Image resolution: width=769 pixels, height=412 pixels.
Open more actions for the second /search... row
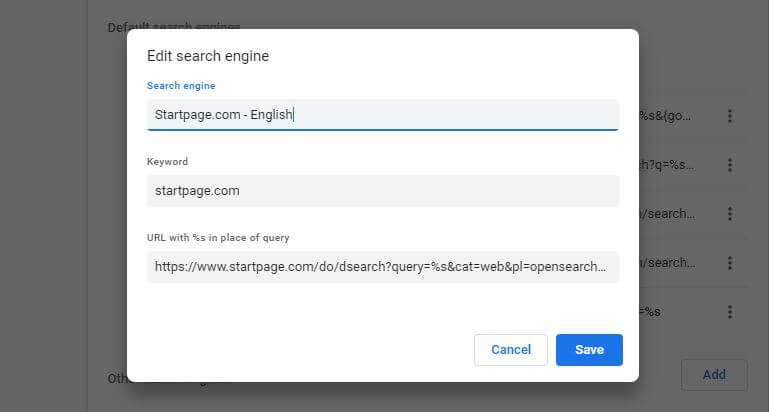point(730,263)
